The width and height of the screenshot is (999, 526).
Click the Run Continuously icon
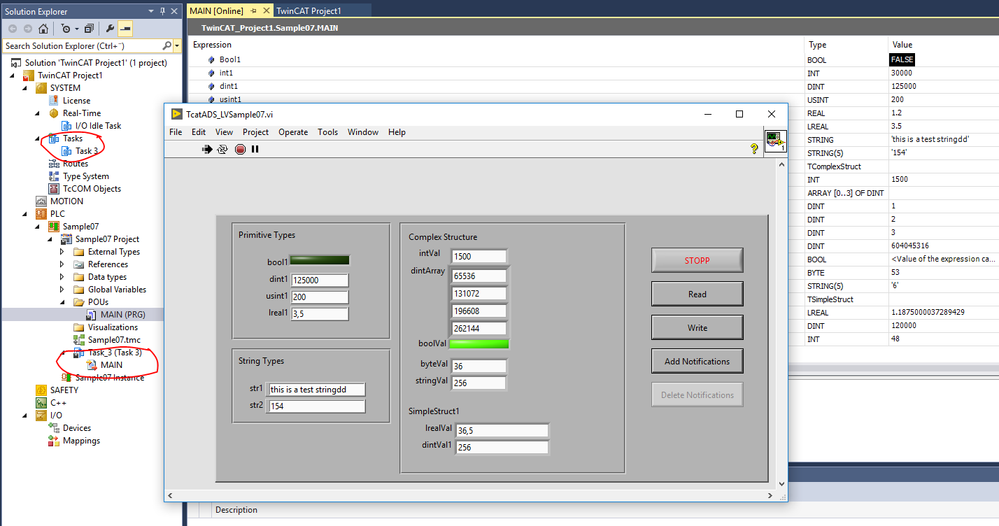[x=223, y=149]
